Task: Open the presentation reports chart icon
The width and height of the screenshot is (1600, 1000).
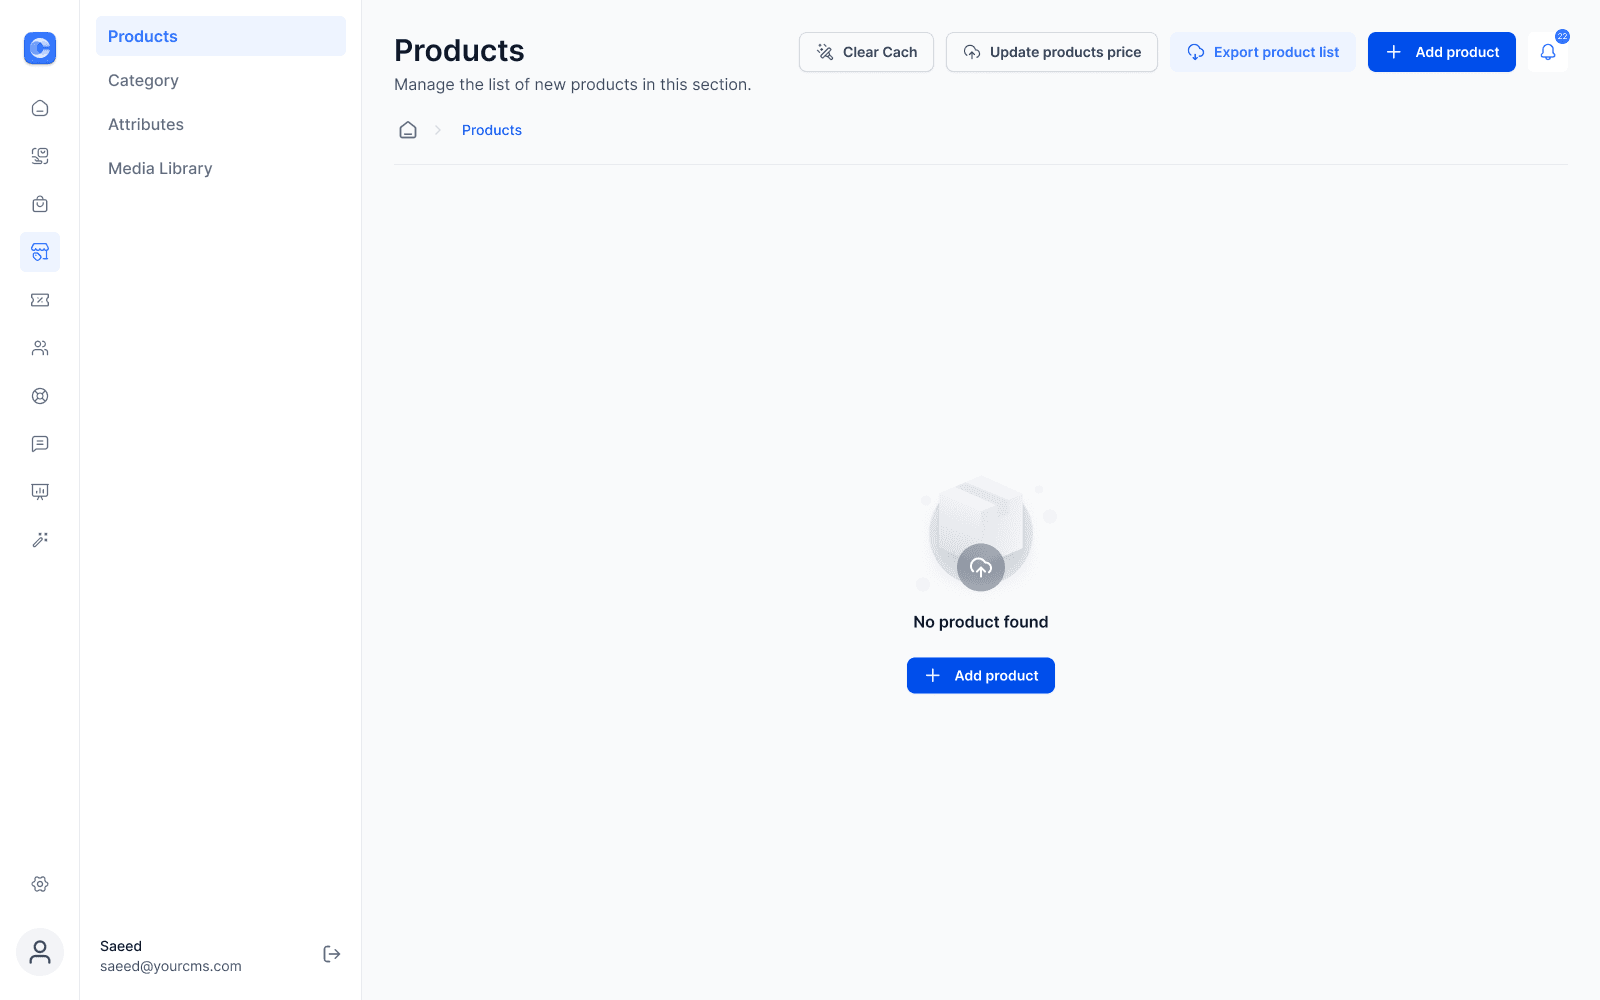Action: point(40,492)
